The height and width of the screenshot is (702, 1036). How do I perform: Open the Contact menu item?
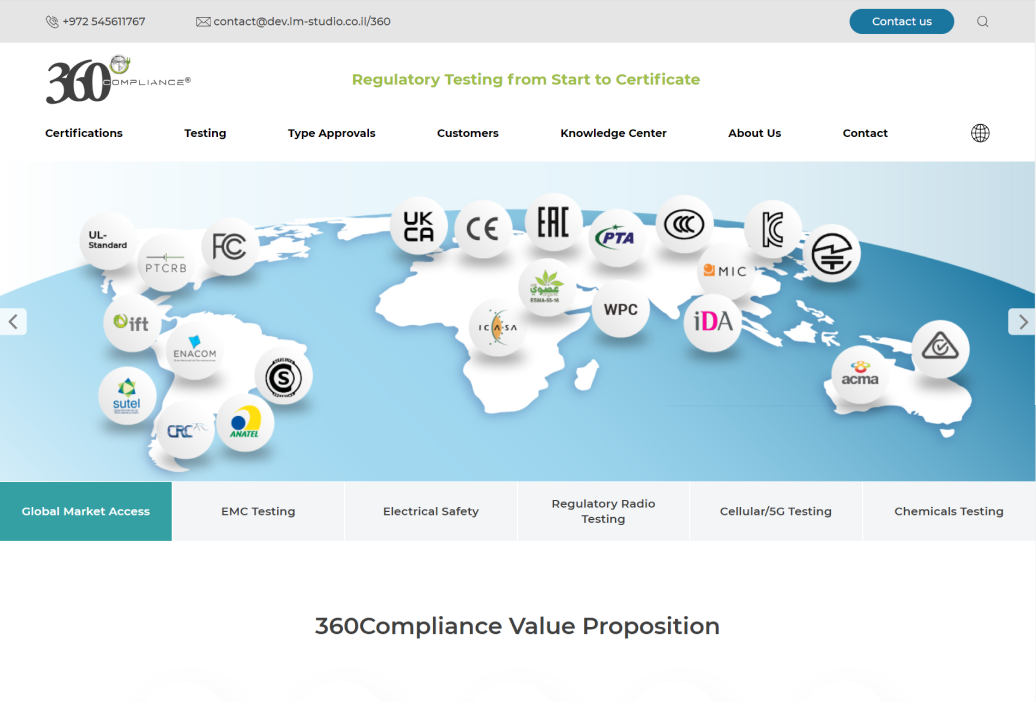coord(865,133)
